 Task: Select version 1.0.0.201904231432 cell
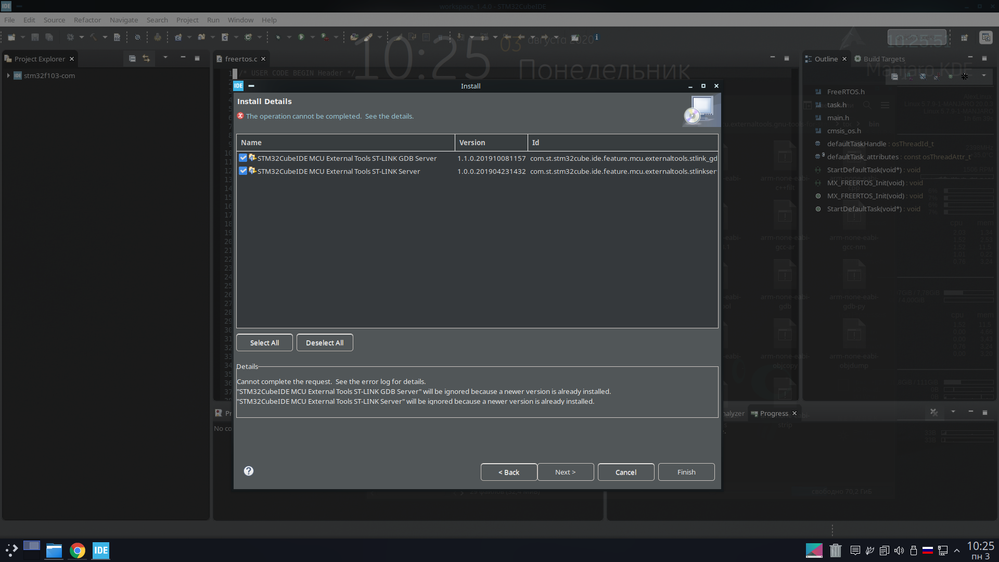(x=491, y=171)
